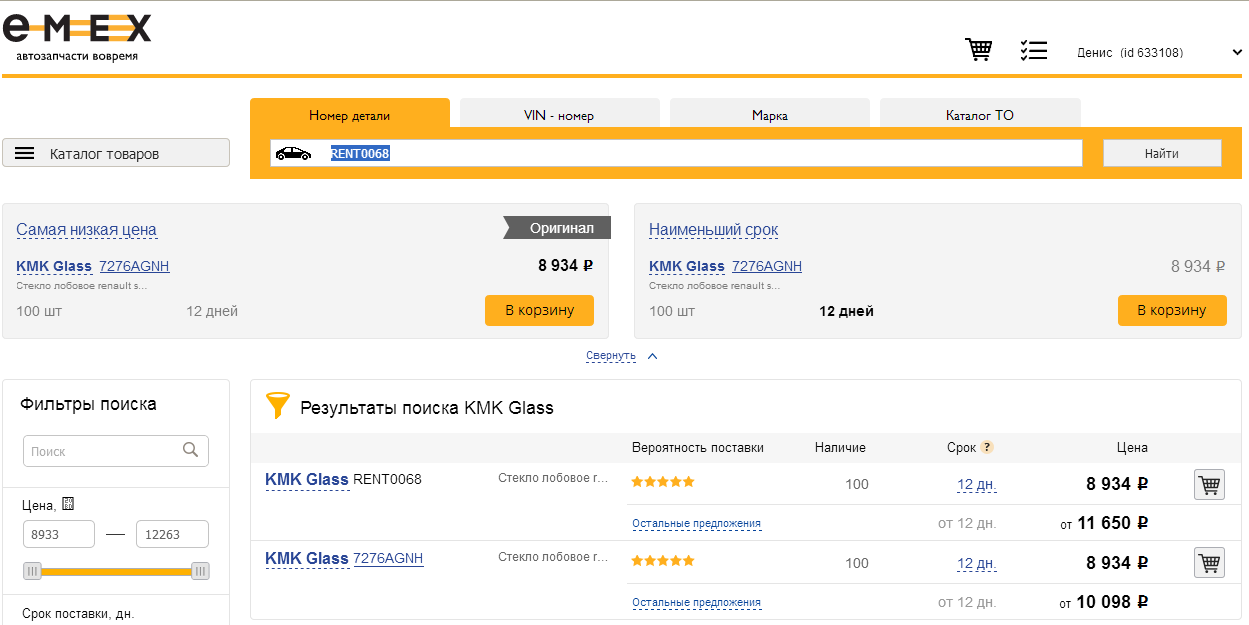This screenshot has width=1249, height=625.
Task: Click the question mark hint next to Срок
Action: tap(987, 448)
